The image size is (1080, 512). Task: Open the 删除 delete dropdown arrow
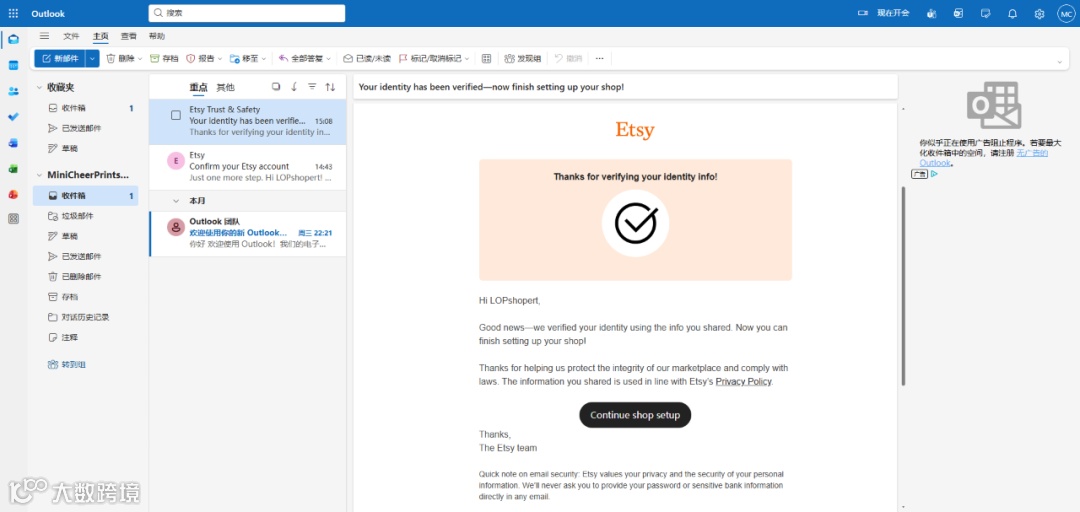click(140, 59)
